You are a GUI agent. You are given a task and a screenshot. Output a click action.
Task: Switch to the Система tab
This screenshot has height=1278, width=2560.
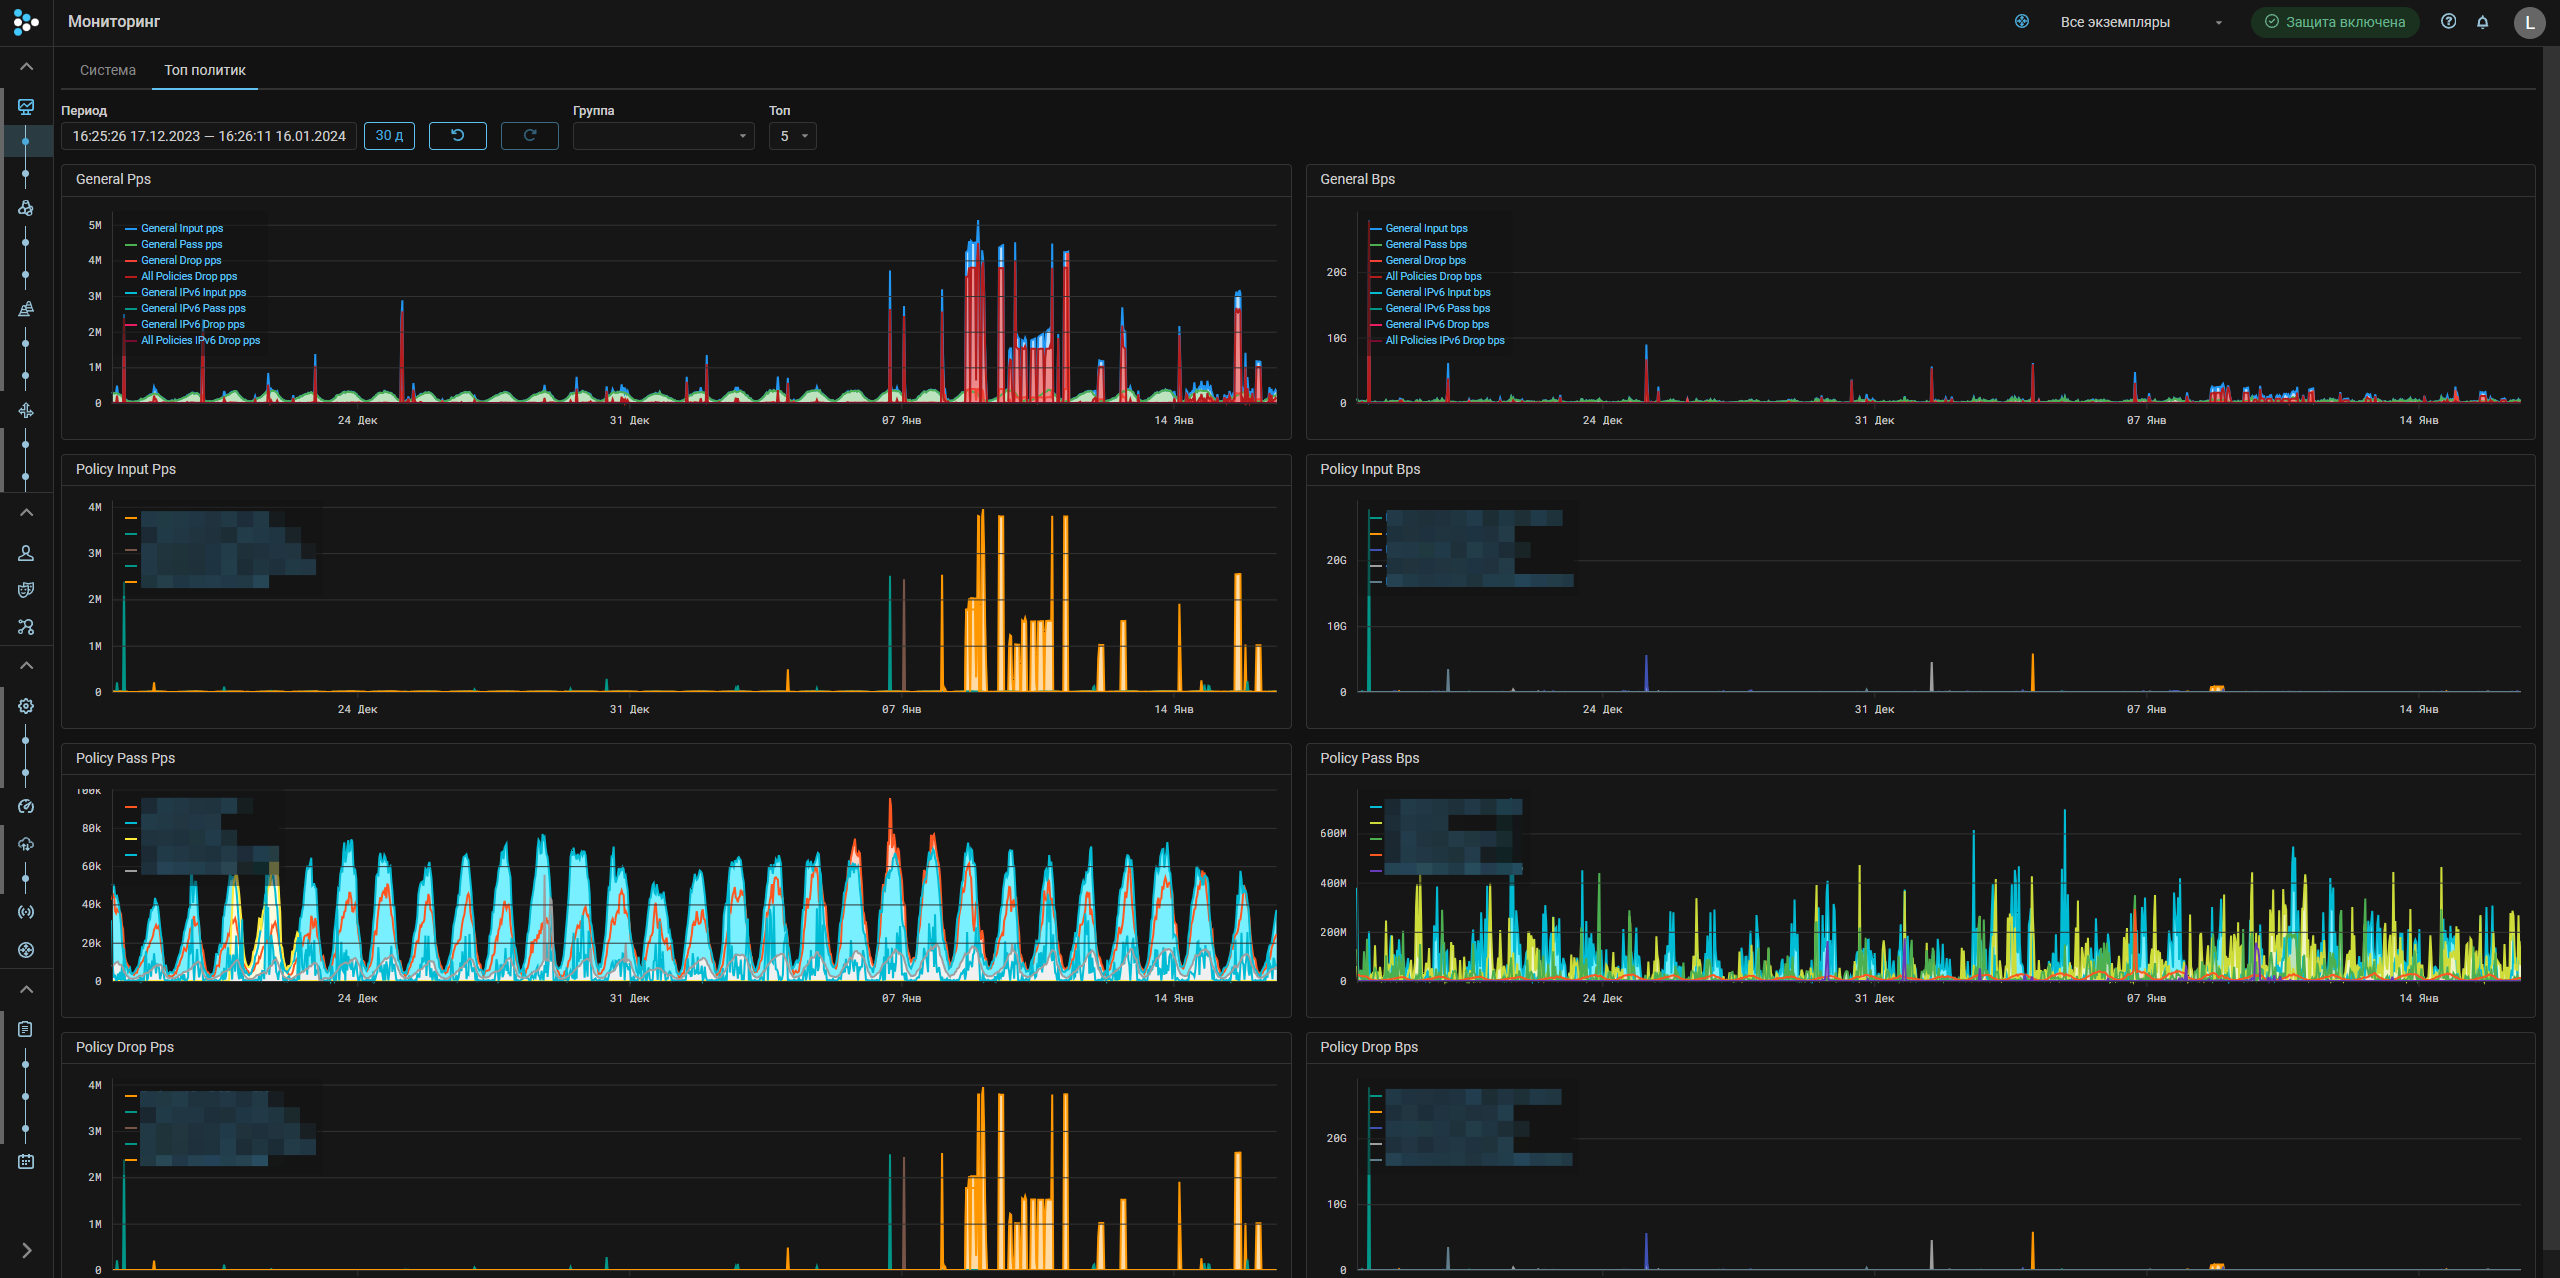tap(108, 70)
